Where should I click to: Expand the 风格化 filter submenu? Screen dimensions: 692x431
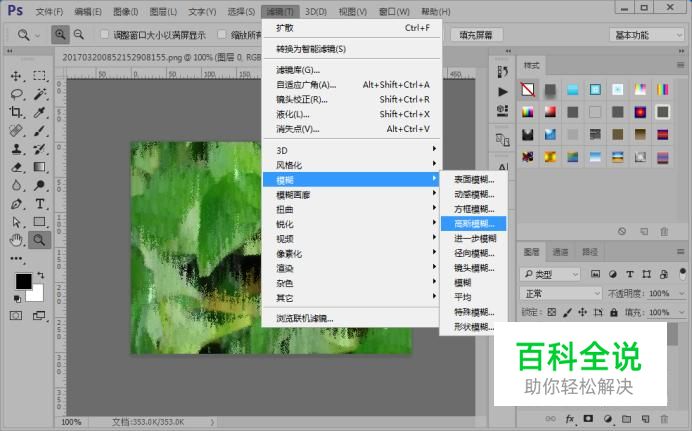tap(351, 165)
